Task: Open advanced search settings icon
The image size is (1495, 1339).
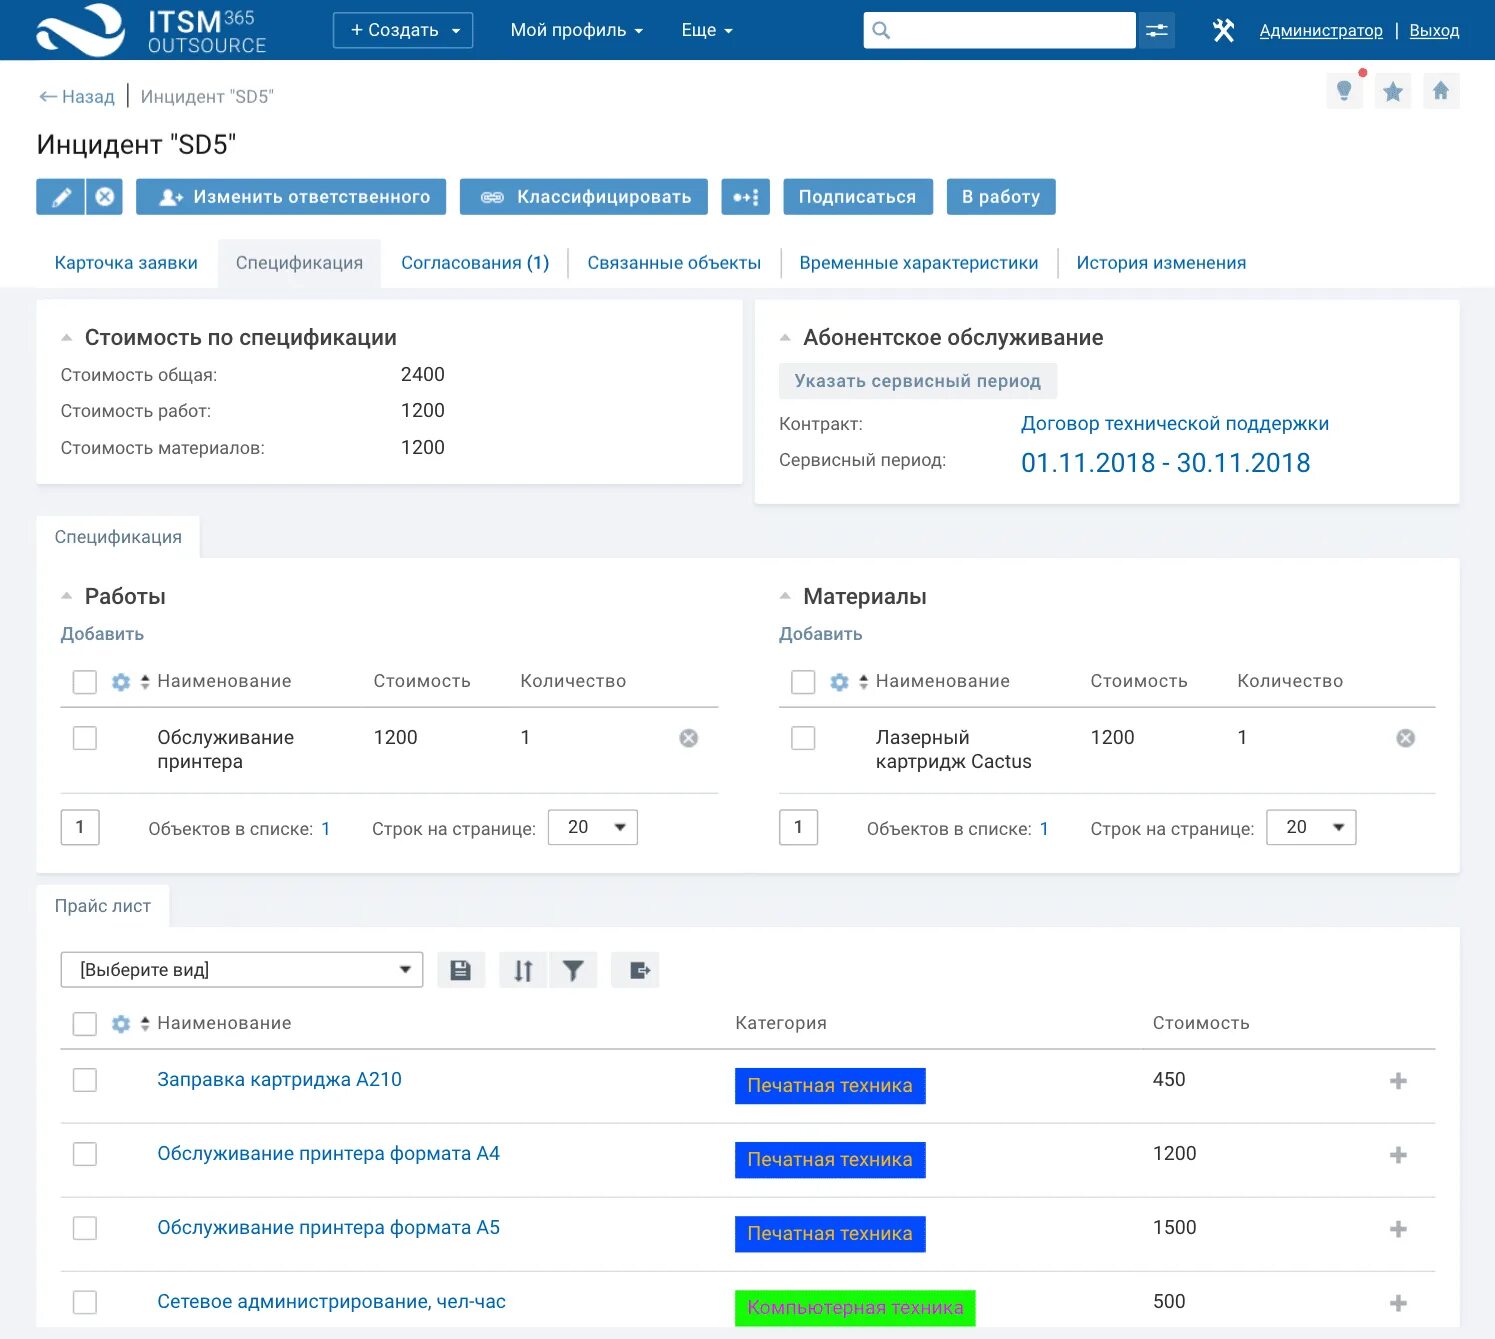Action: click(1156, 30)
